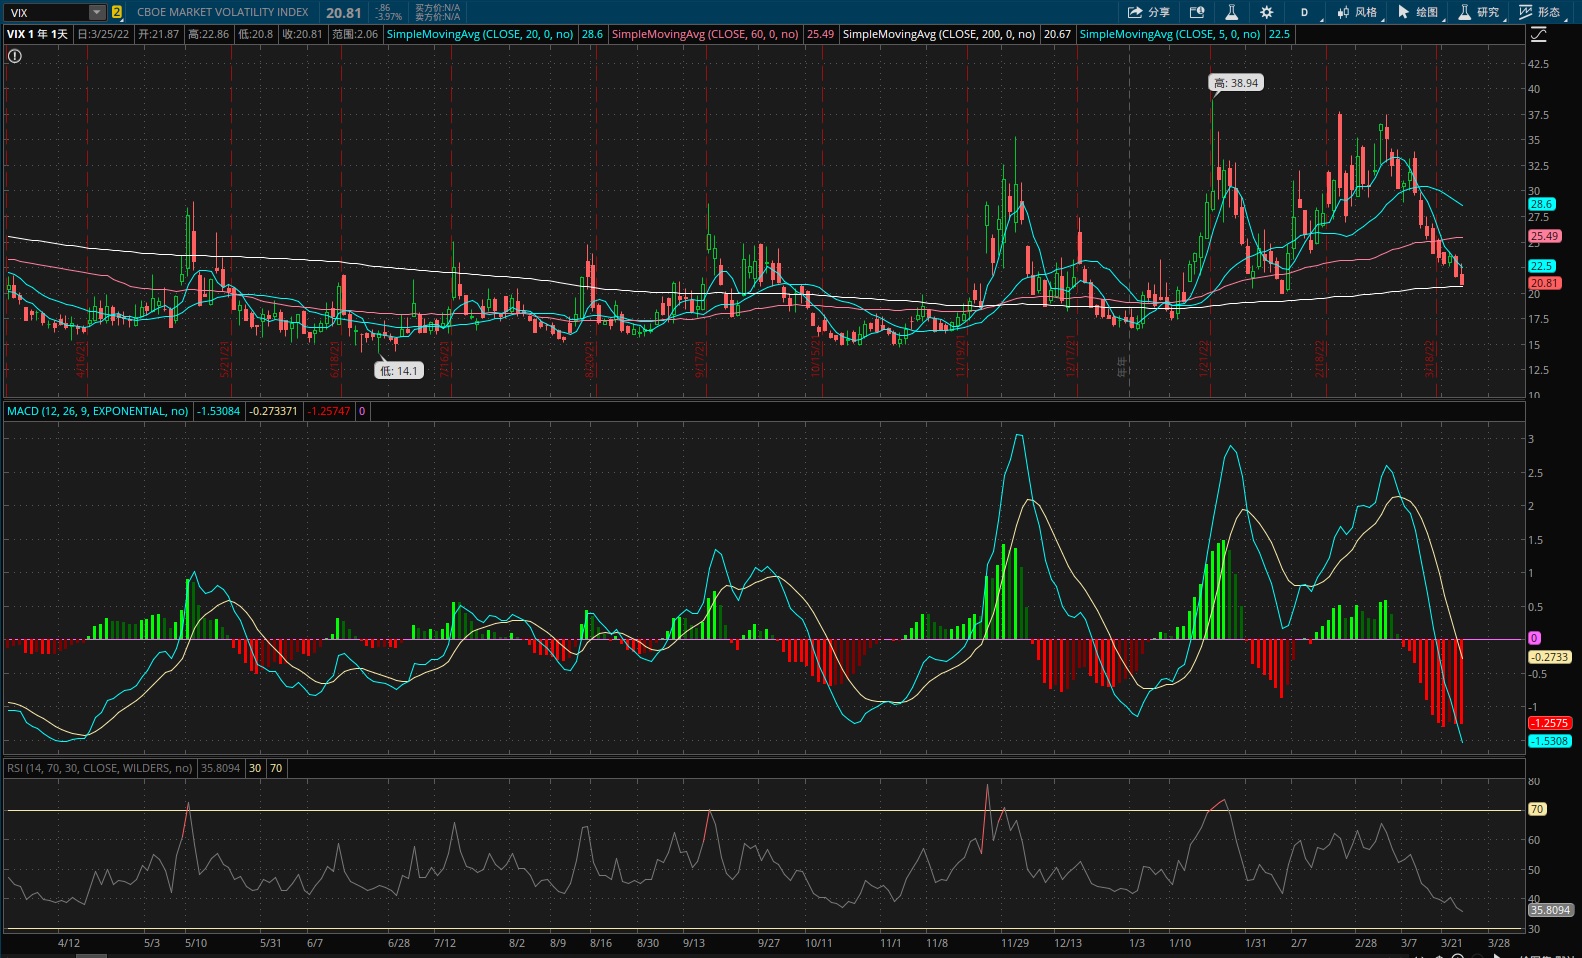Select the SimpleMovingAvg 200 study label
1582x958 pixels.
click(939, 34)
